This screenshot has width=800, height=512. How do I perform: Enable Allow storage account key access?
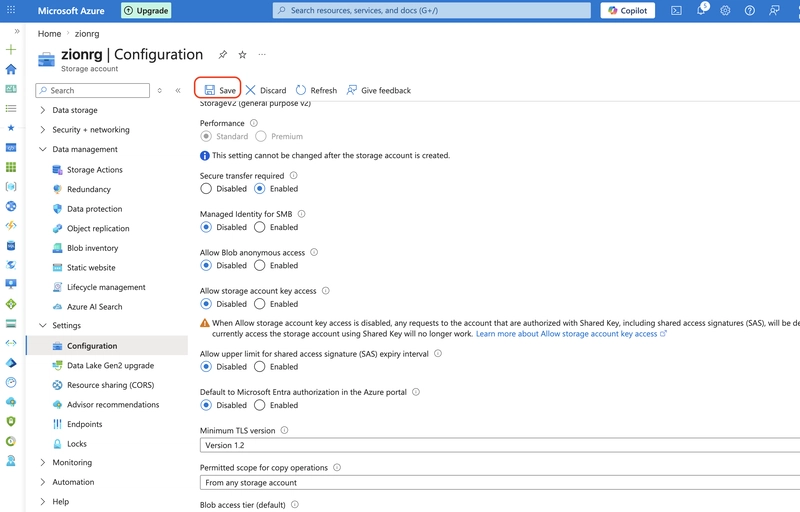pos(260,304)
